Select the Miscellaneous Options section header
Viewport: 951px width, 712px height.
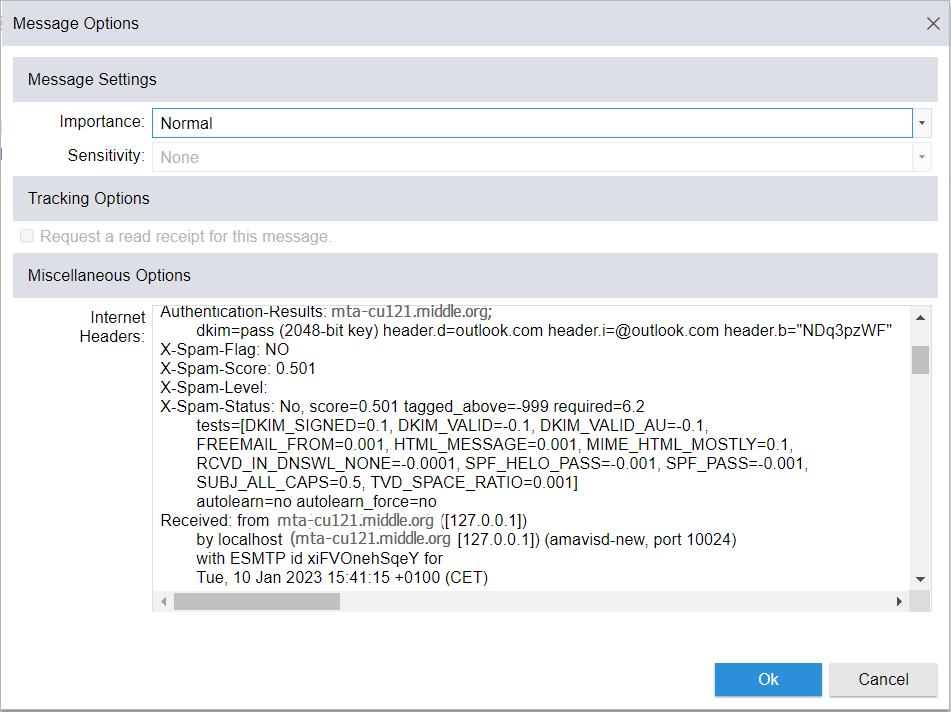tap(109, 275)
